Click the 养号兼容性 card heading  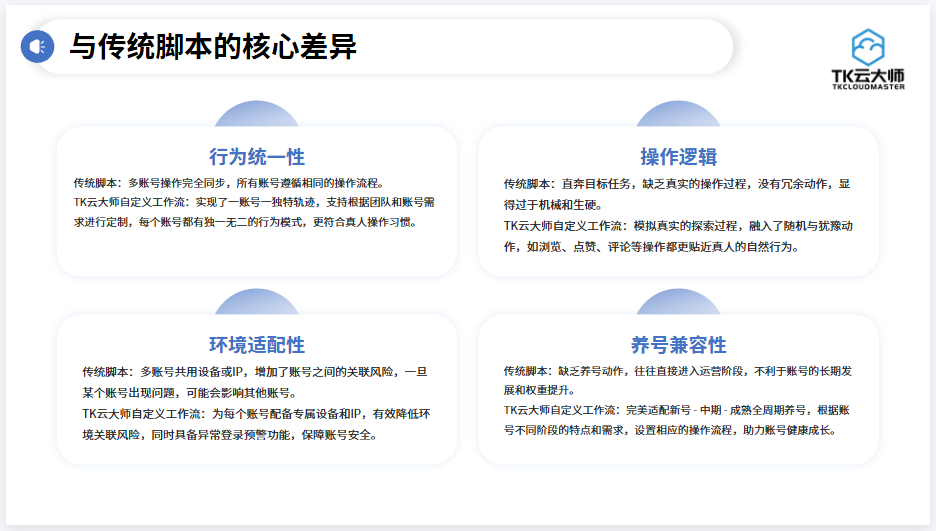point(679,345)
